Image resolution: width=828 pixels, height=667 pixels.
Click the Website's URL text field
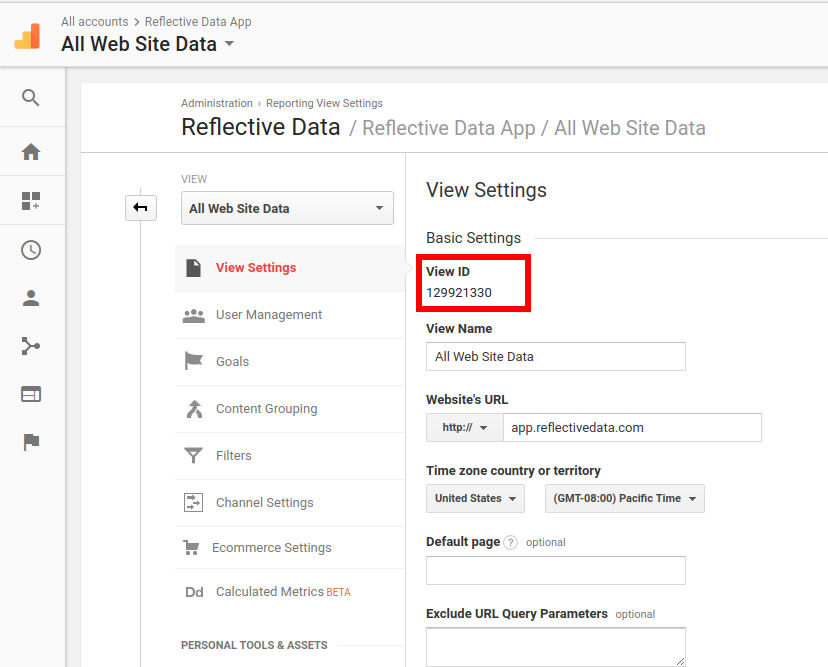[632, 427]
